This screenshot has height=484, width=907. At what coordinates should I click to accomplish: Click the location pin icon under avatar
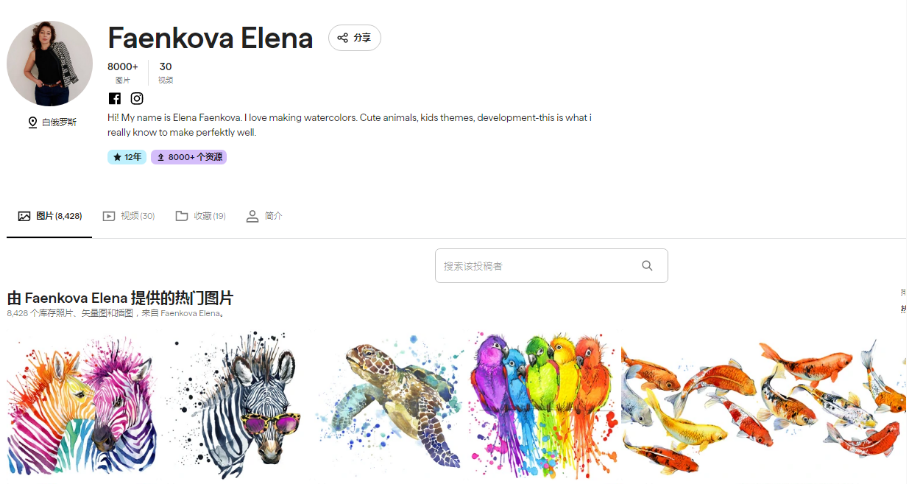[x=33, y=122]
